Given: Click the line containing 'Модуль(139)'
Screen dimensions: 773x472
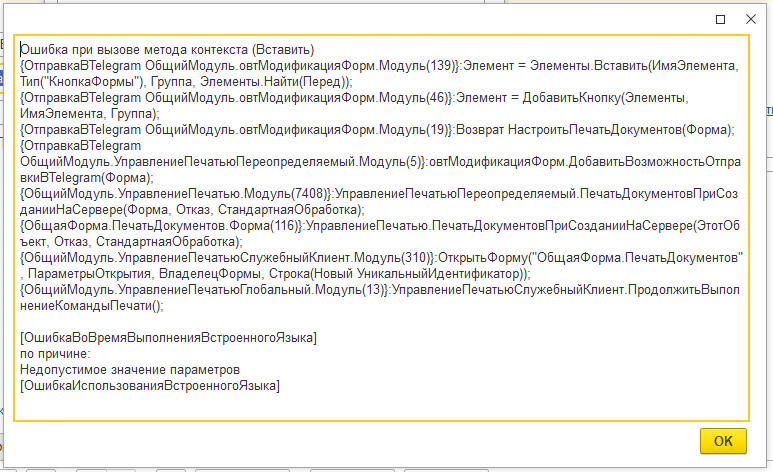Looking at the screenshot, I should click(379, 66).
